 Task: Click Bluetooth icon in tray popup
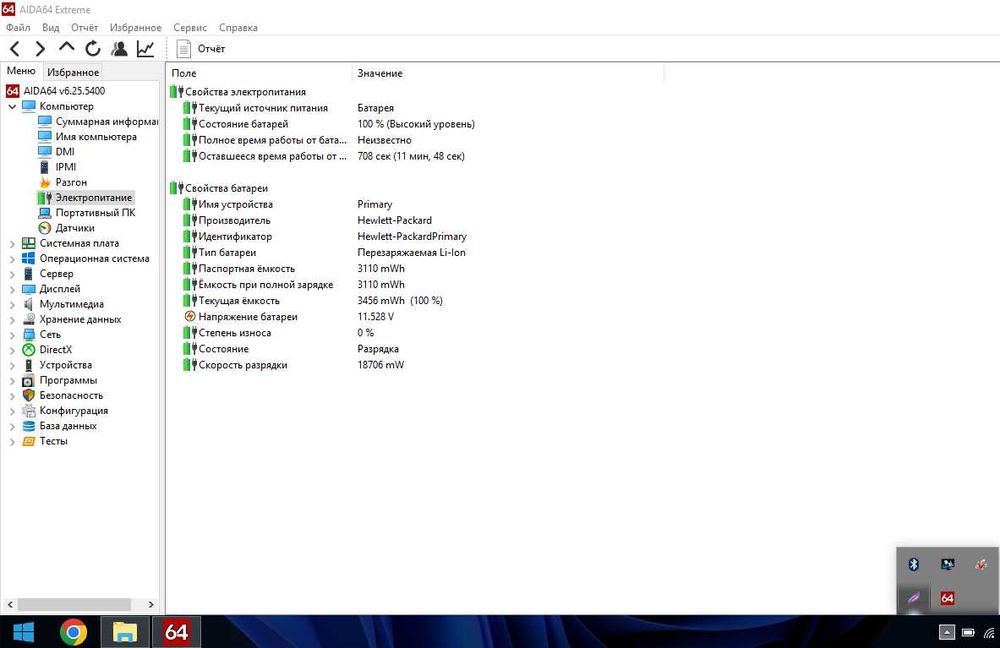point(913,564)
